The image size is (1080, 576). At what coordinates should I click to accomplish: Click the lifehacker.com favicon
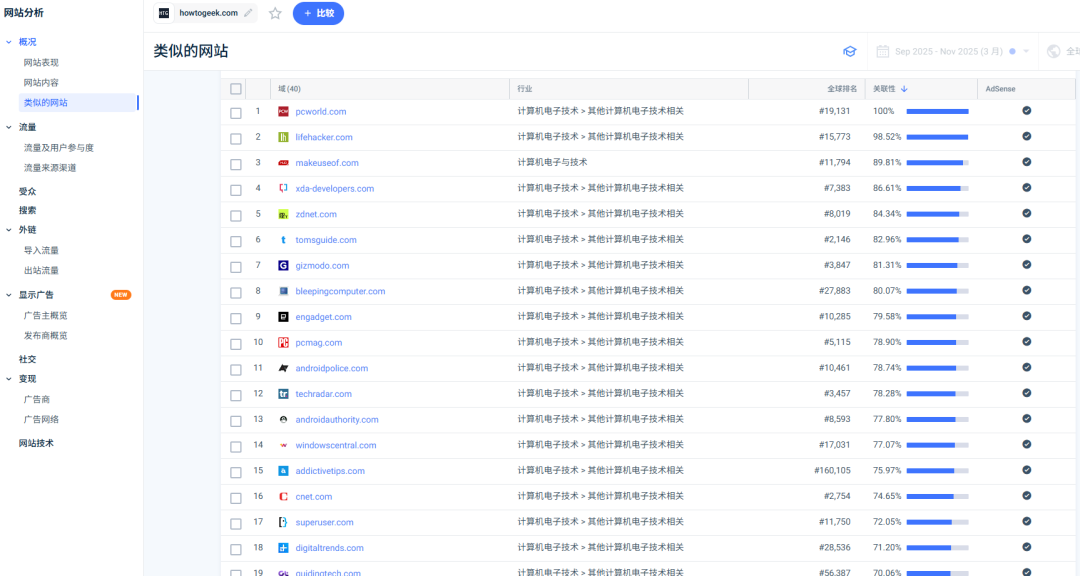pyautogui.click(x=283, y=137)
